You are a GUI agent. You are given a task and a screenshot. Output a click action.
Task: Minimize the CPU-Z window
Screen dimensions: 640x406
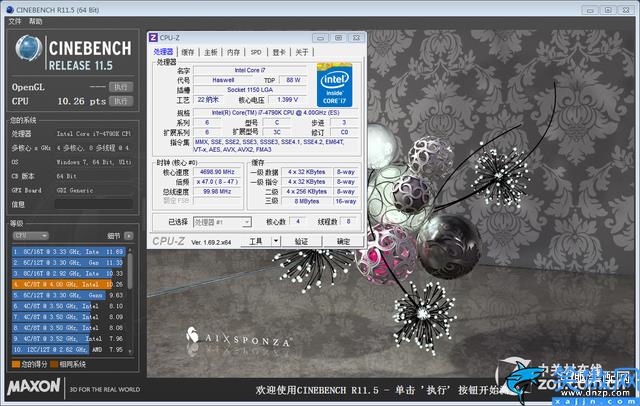pos(320,38)
